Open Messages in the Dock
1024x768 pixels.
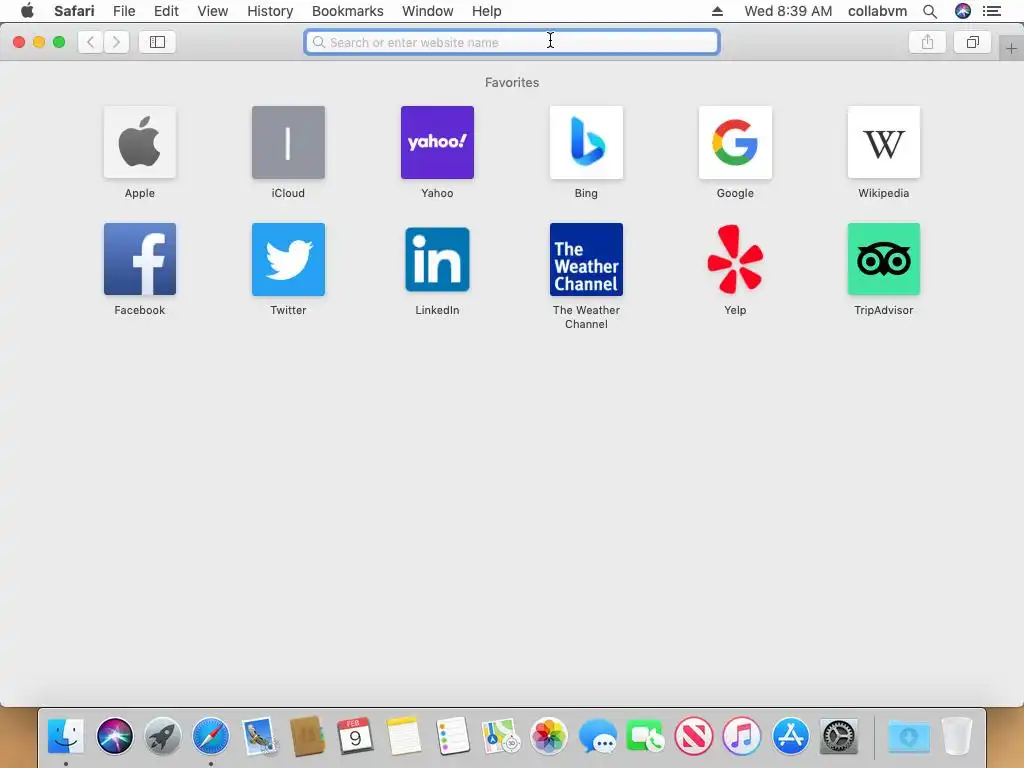(x=597, y=736)
